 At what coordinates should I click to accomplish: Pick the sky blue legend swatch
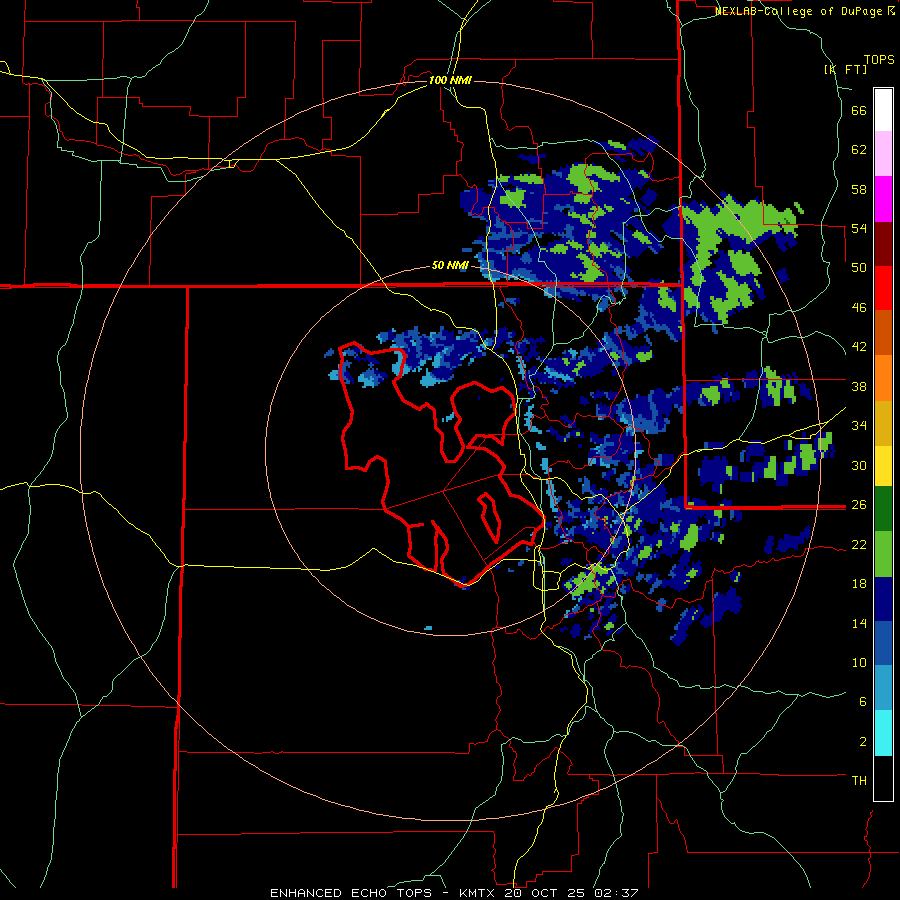coord(883,688)
